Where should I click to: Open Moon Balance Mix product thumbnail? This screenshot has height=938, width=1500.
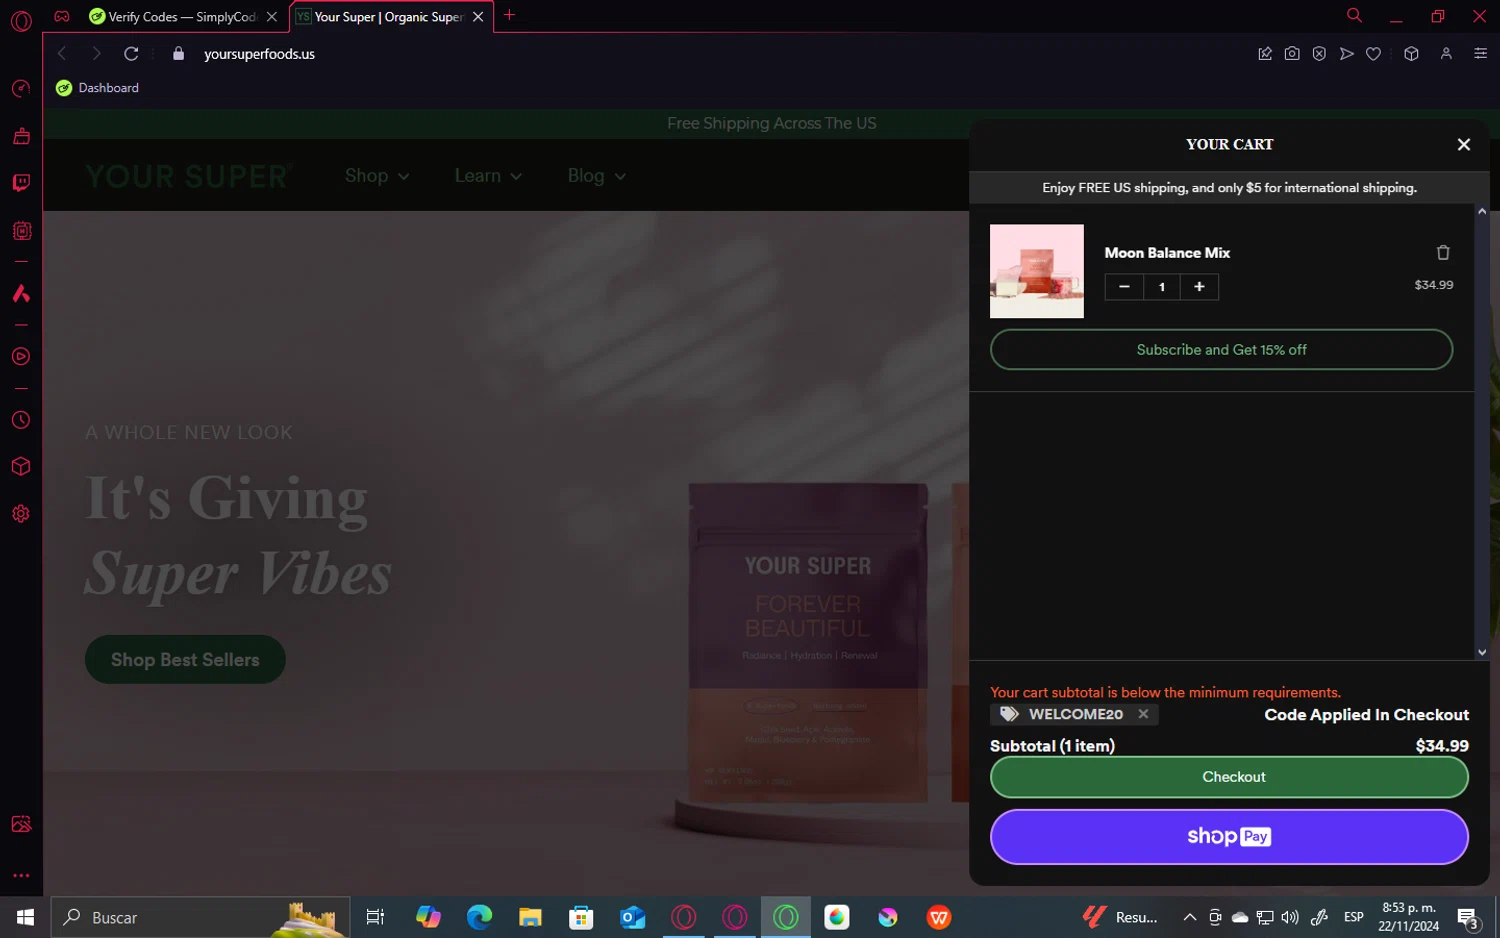point(1037,271)
